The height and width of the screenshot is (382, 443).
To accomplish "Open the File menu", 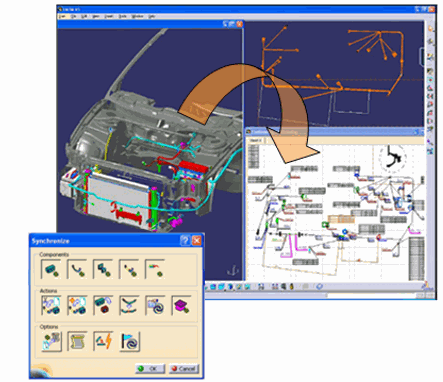I will 73,16.
